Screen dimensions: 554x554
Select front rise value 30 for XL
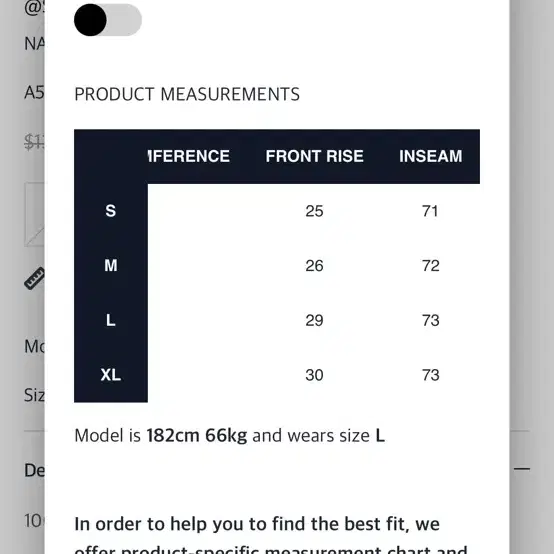pos(314,375)
